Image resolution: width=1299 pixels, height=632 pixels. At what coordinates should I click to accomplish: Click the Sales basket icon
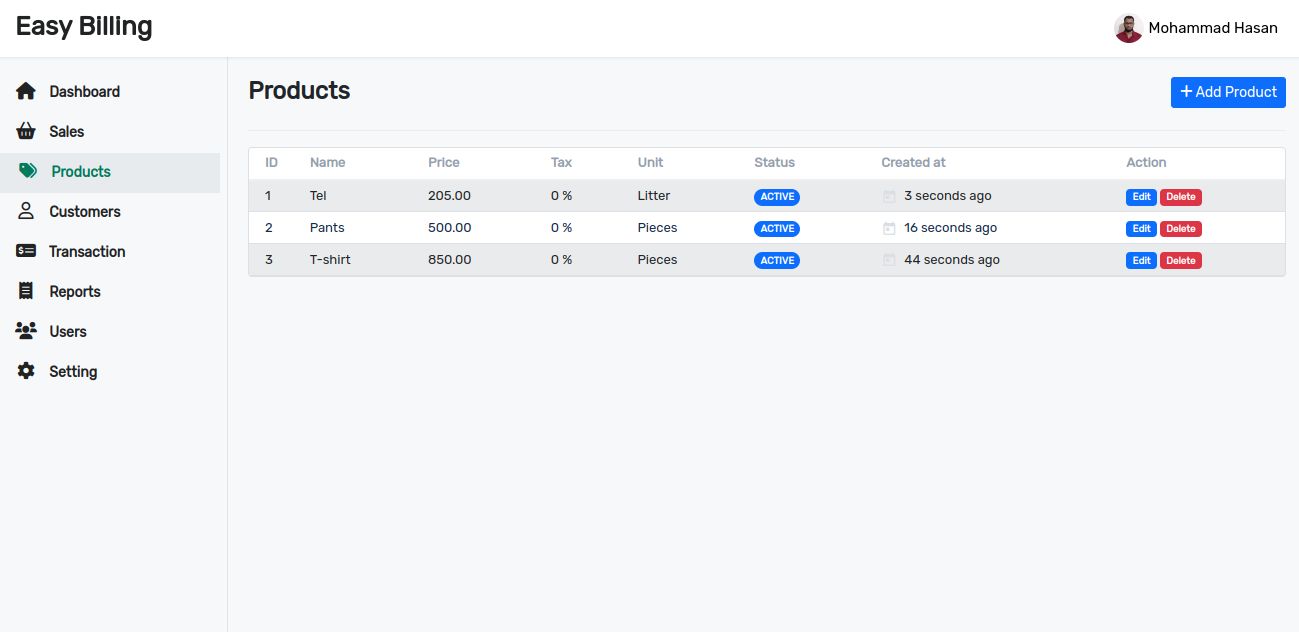tap(26, 131)
